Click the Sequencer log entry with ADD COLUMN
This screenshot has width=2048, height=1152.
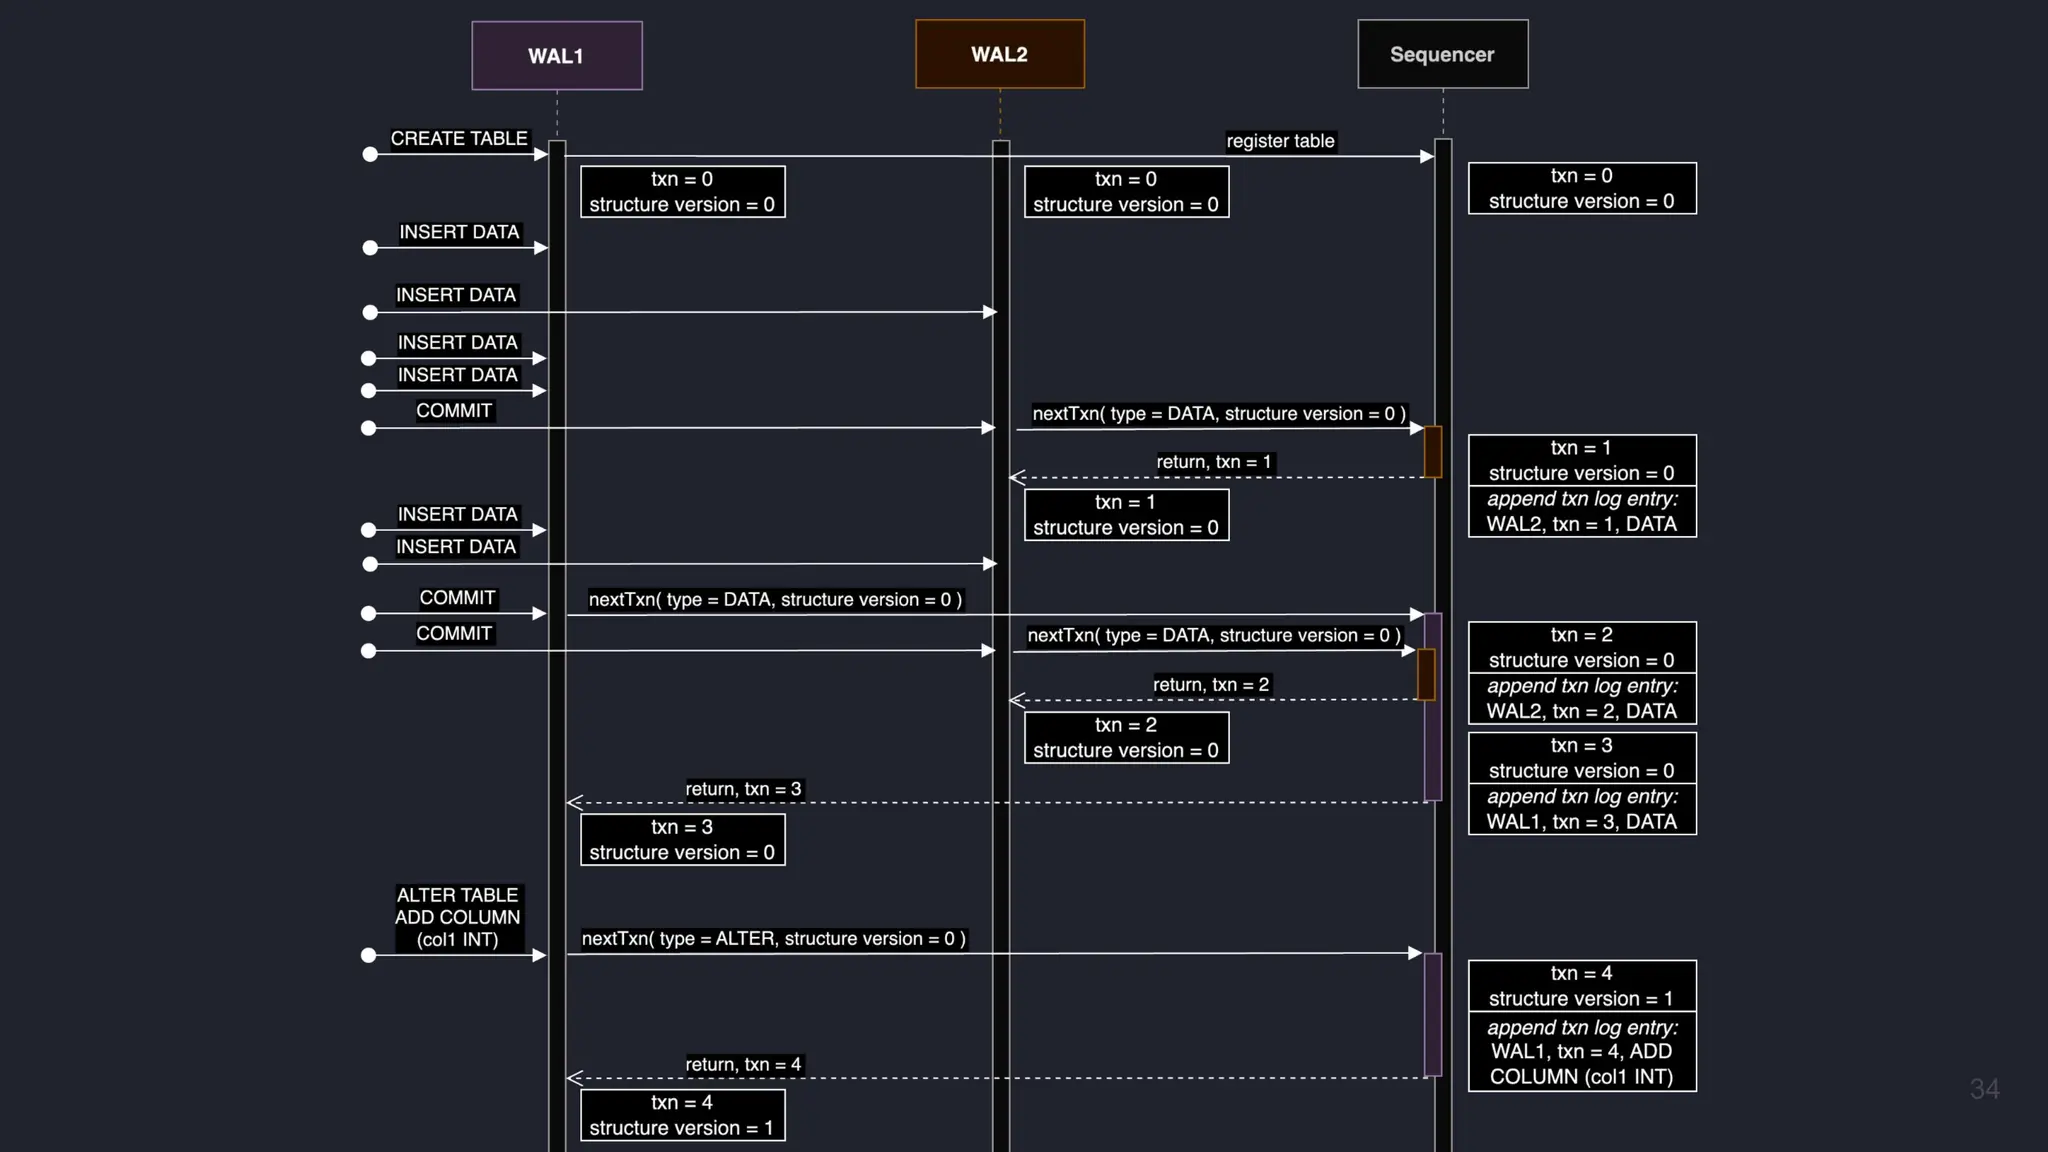tap(1581, 1052)
